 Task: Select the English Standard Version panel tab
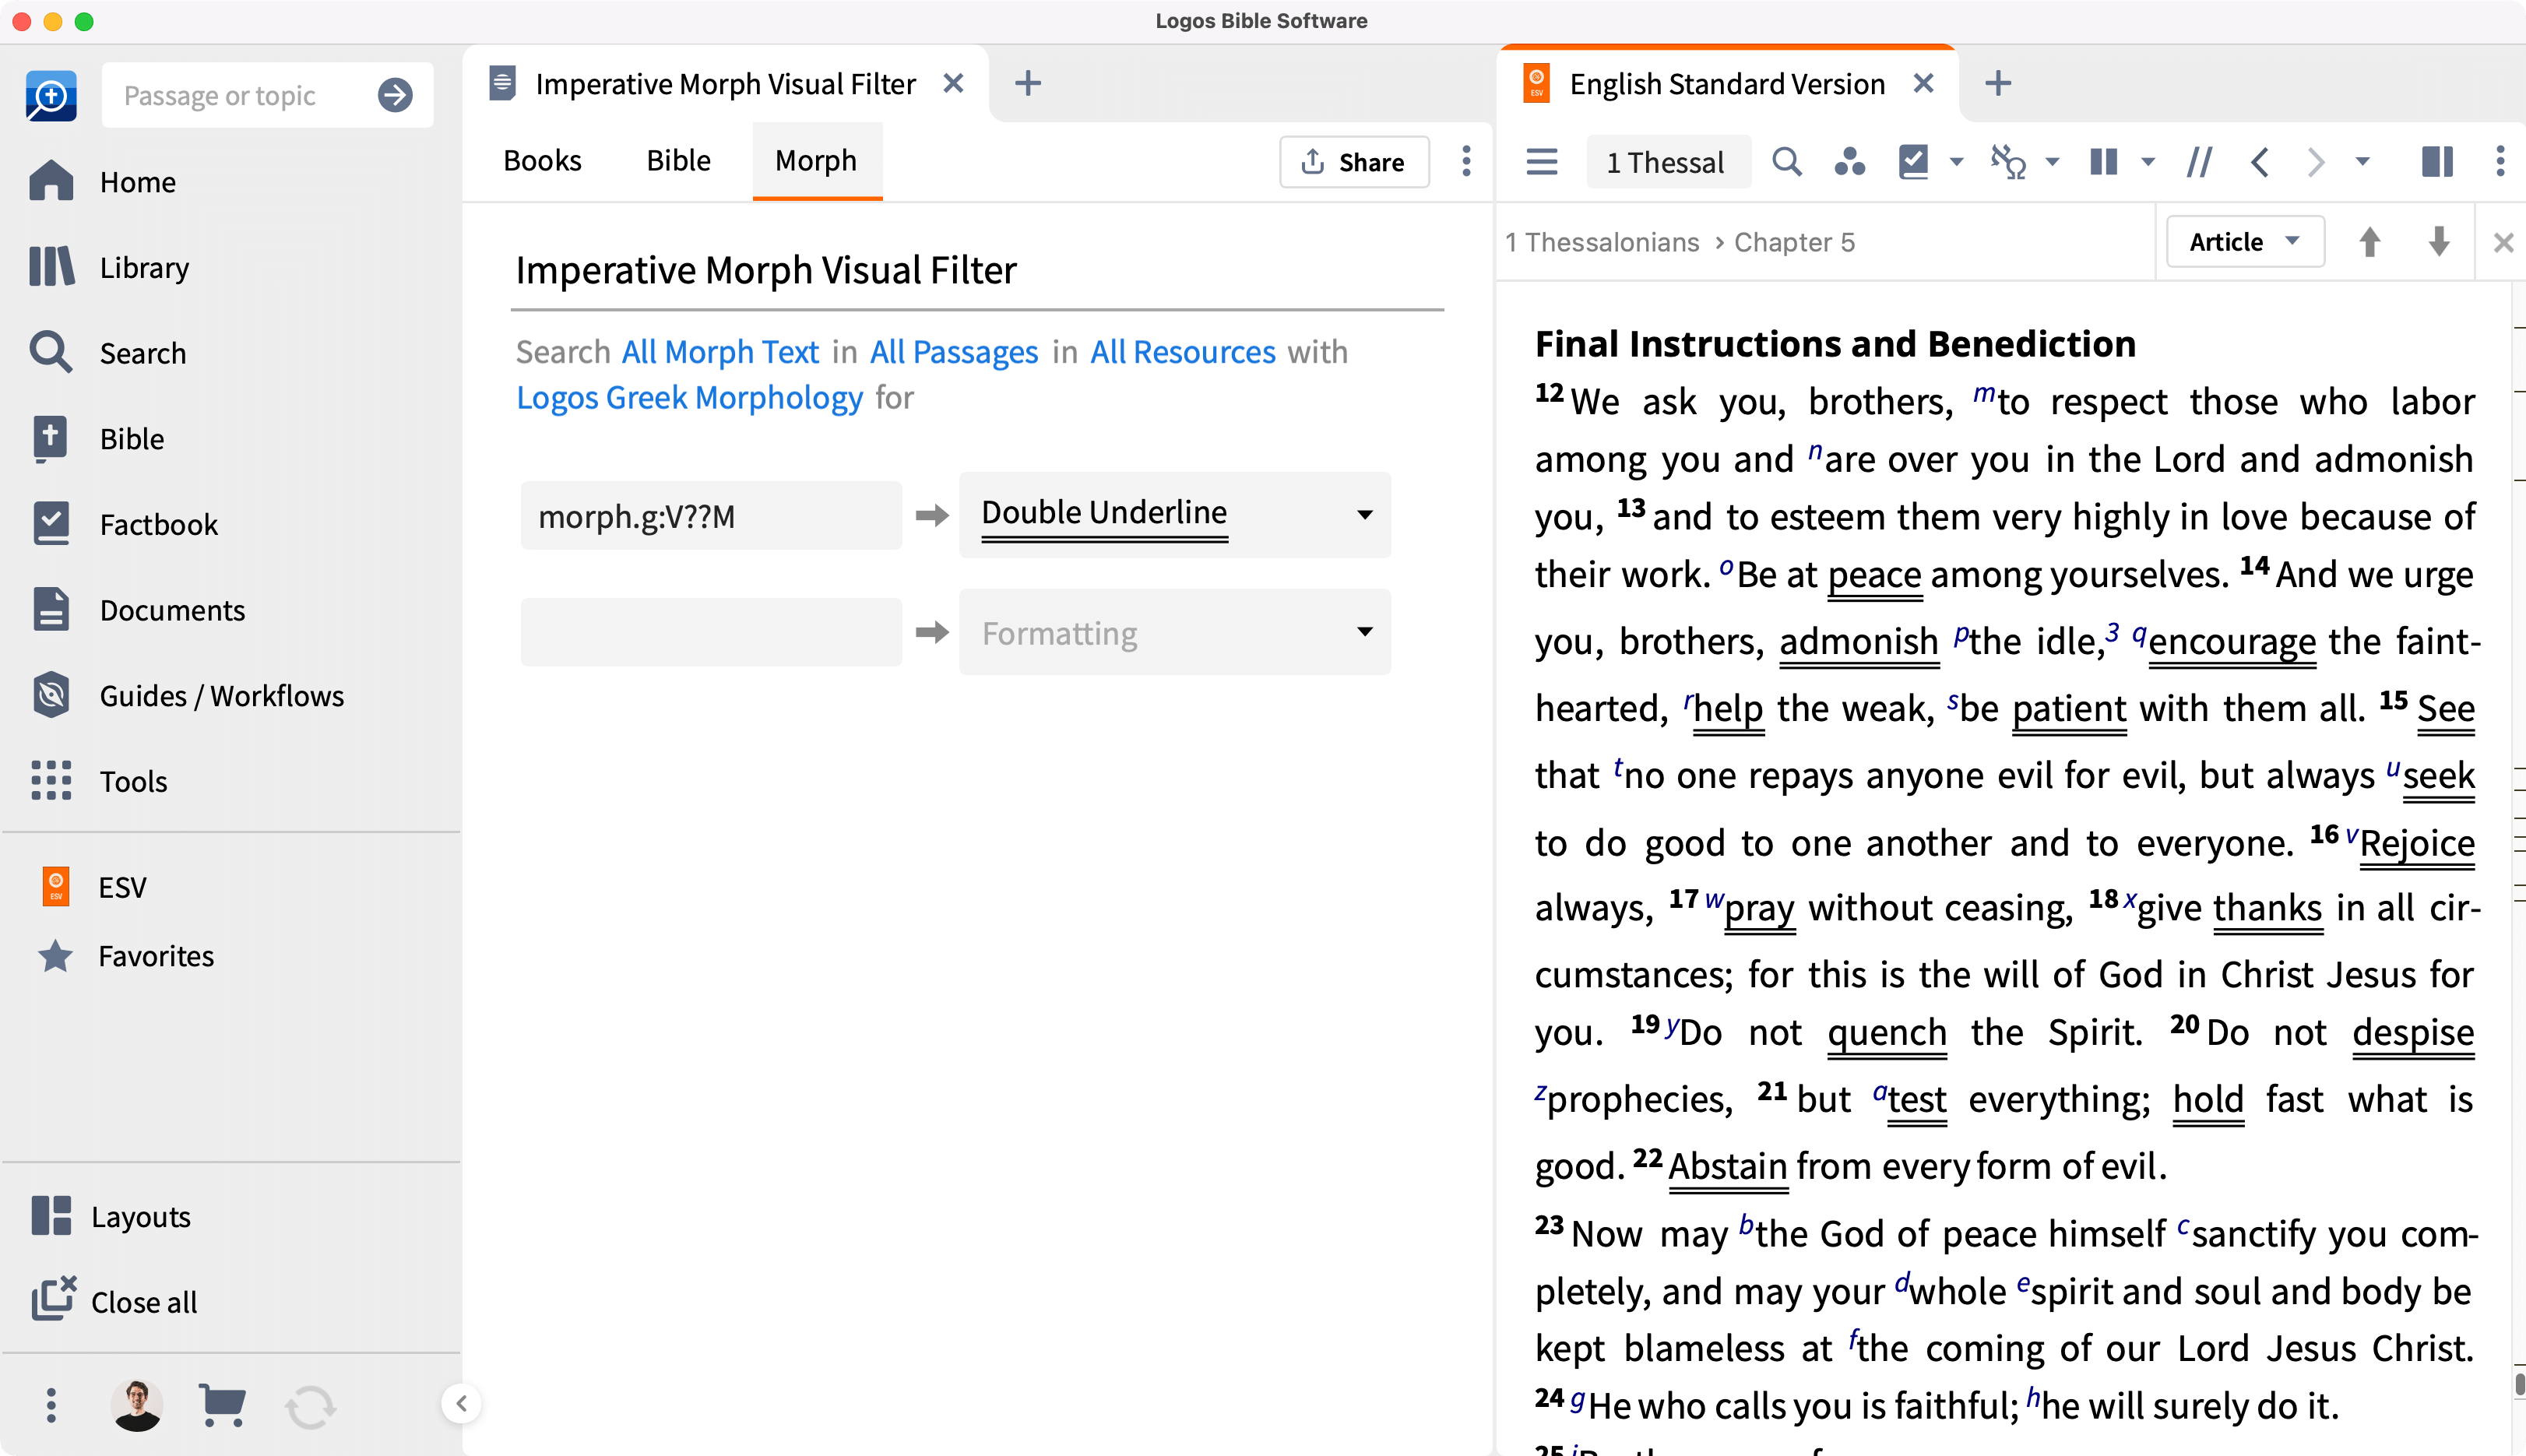1726,83
